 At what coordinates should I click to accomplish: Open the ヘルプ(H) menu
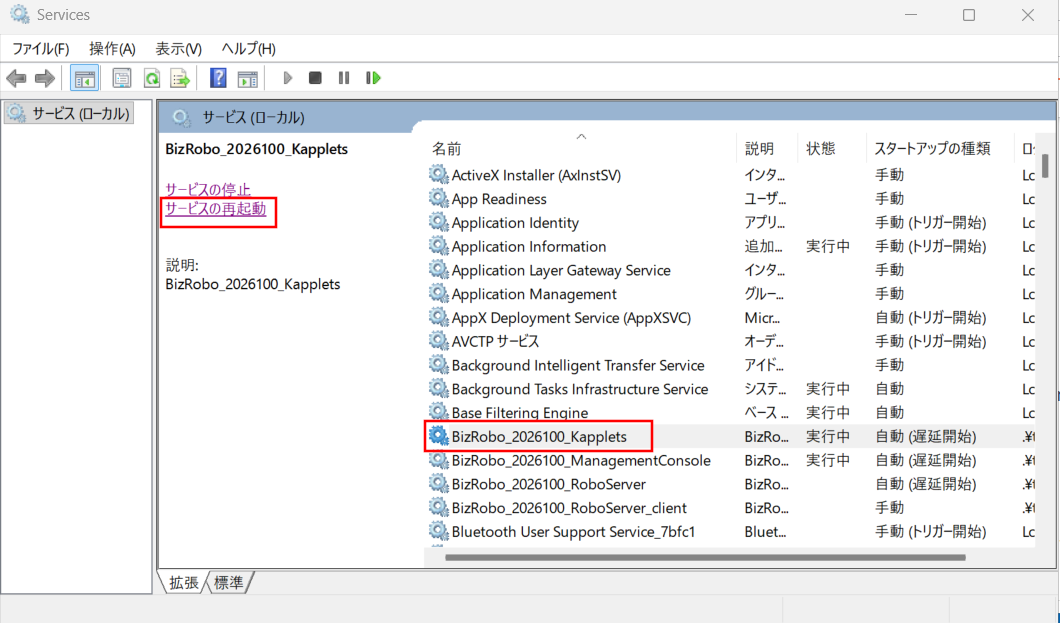tap(249, 49)
